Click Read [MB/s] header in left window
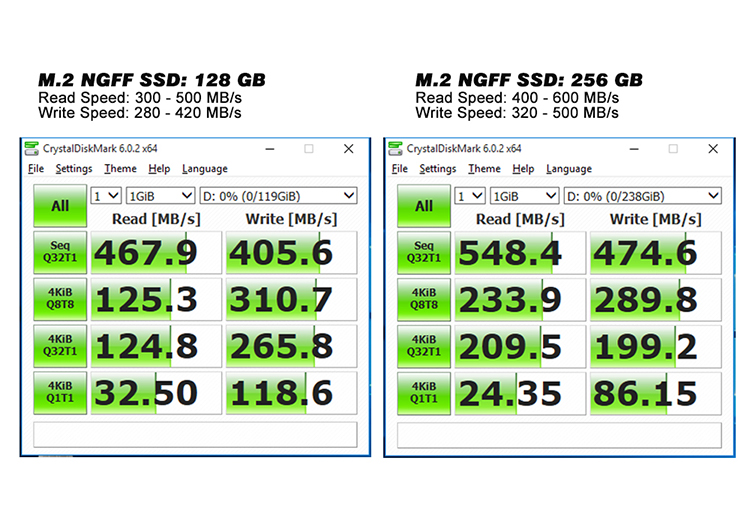The height and width of the screenshot is (527, 750). 156,219
